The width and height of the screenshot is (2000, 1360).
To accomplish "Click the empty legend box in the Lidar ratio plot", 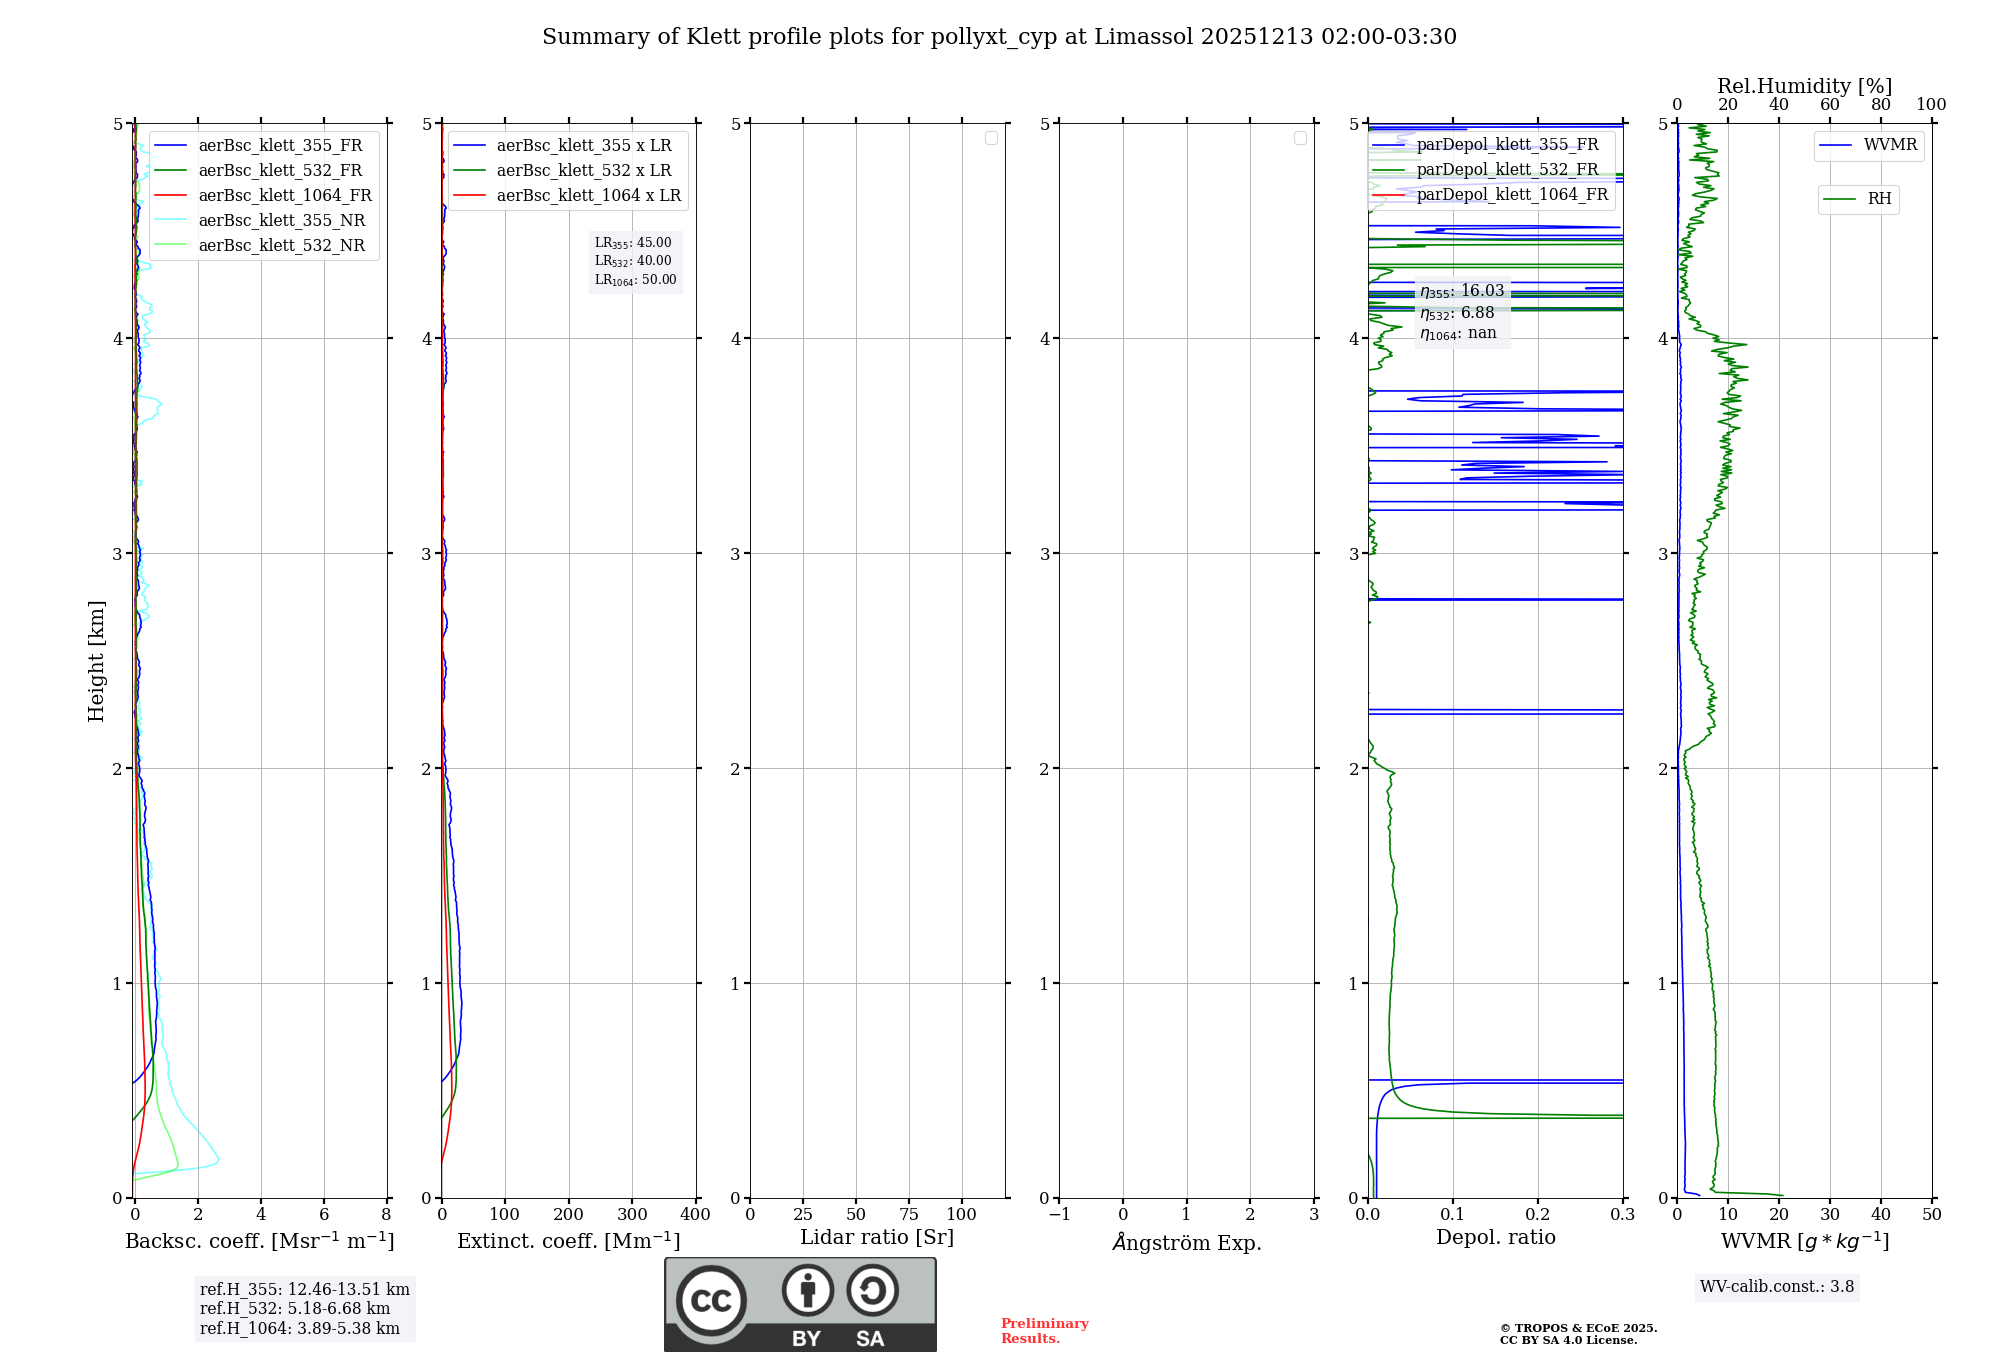I will click(x=991, y=138).
